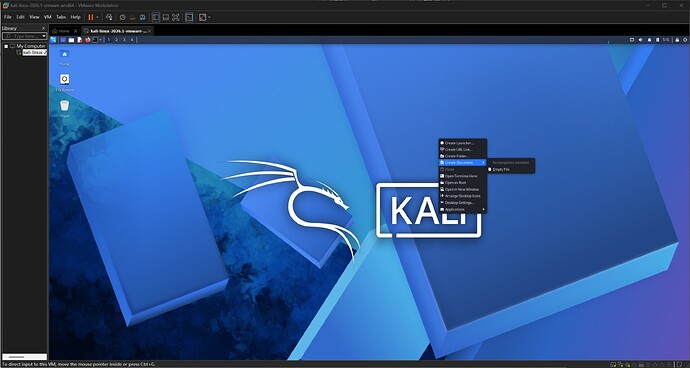
Task: Open the volume control in the Kali tray
Action: (640, 40)
